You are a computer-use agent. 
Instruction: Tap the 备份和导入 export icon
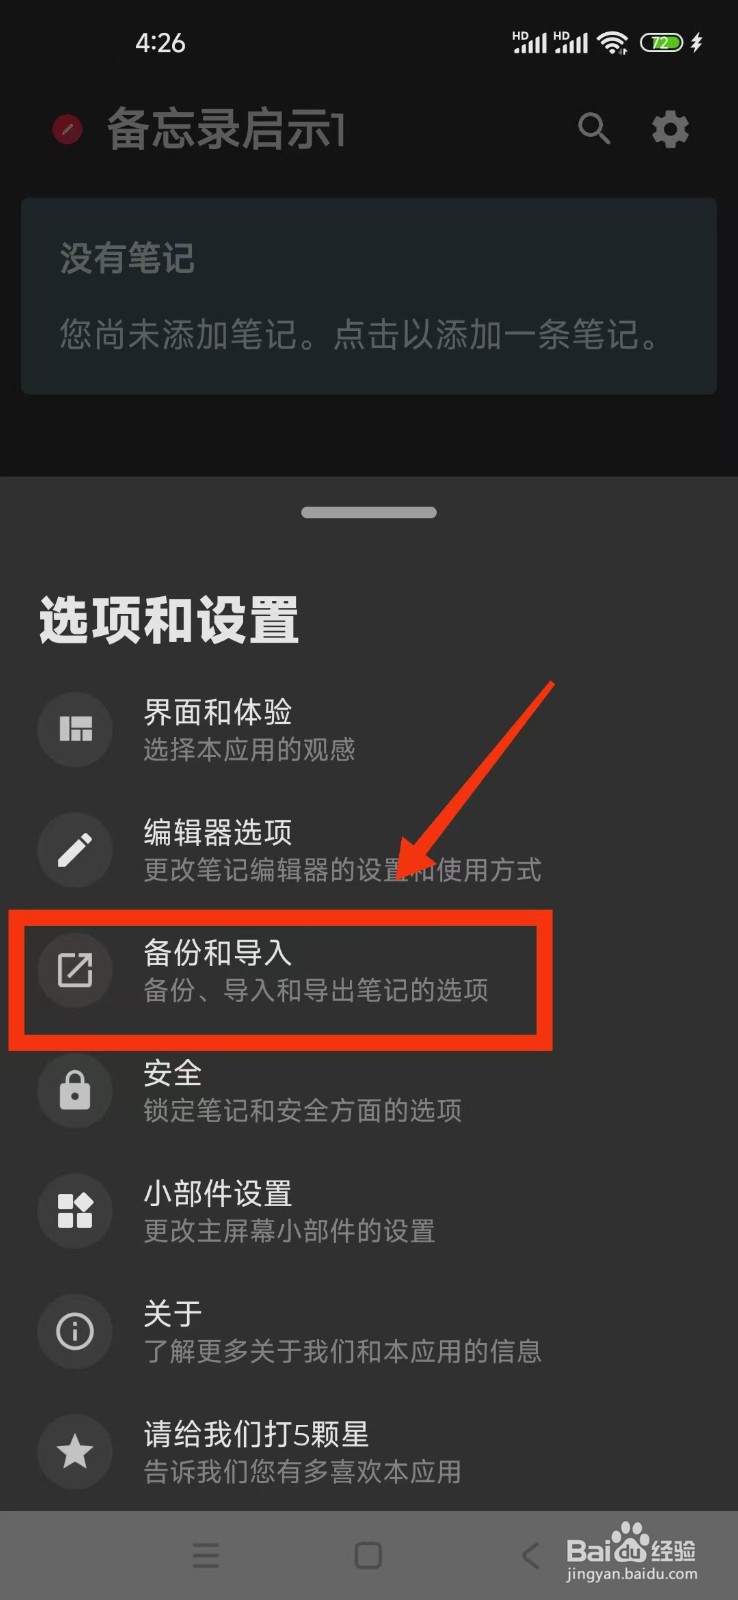(x=75, y=970)
